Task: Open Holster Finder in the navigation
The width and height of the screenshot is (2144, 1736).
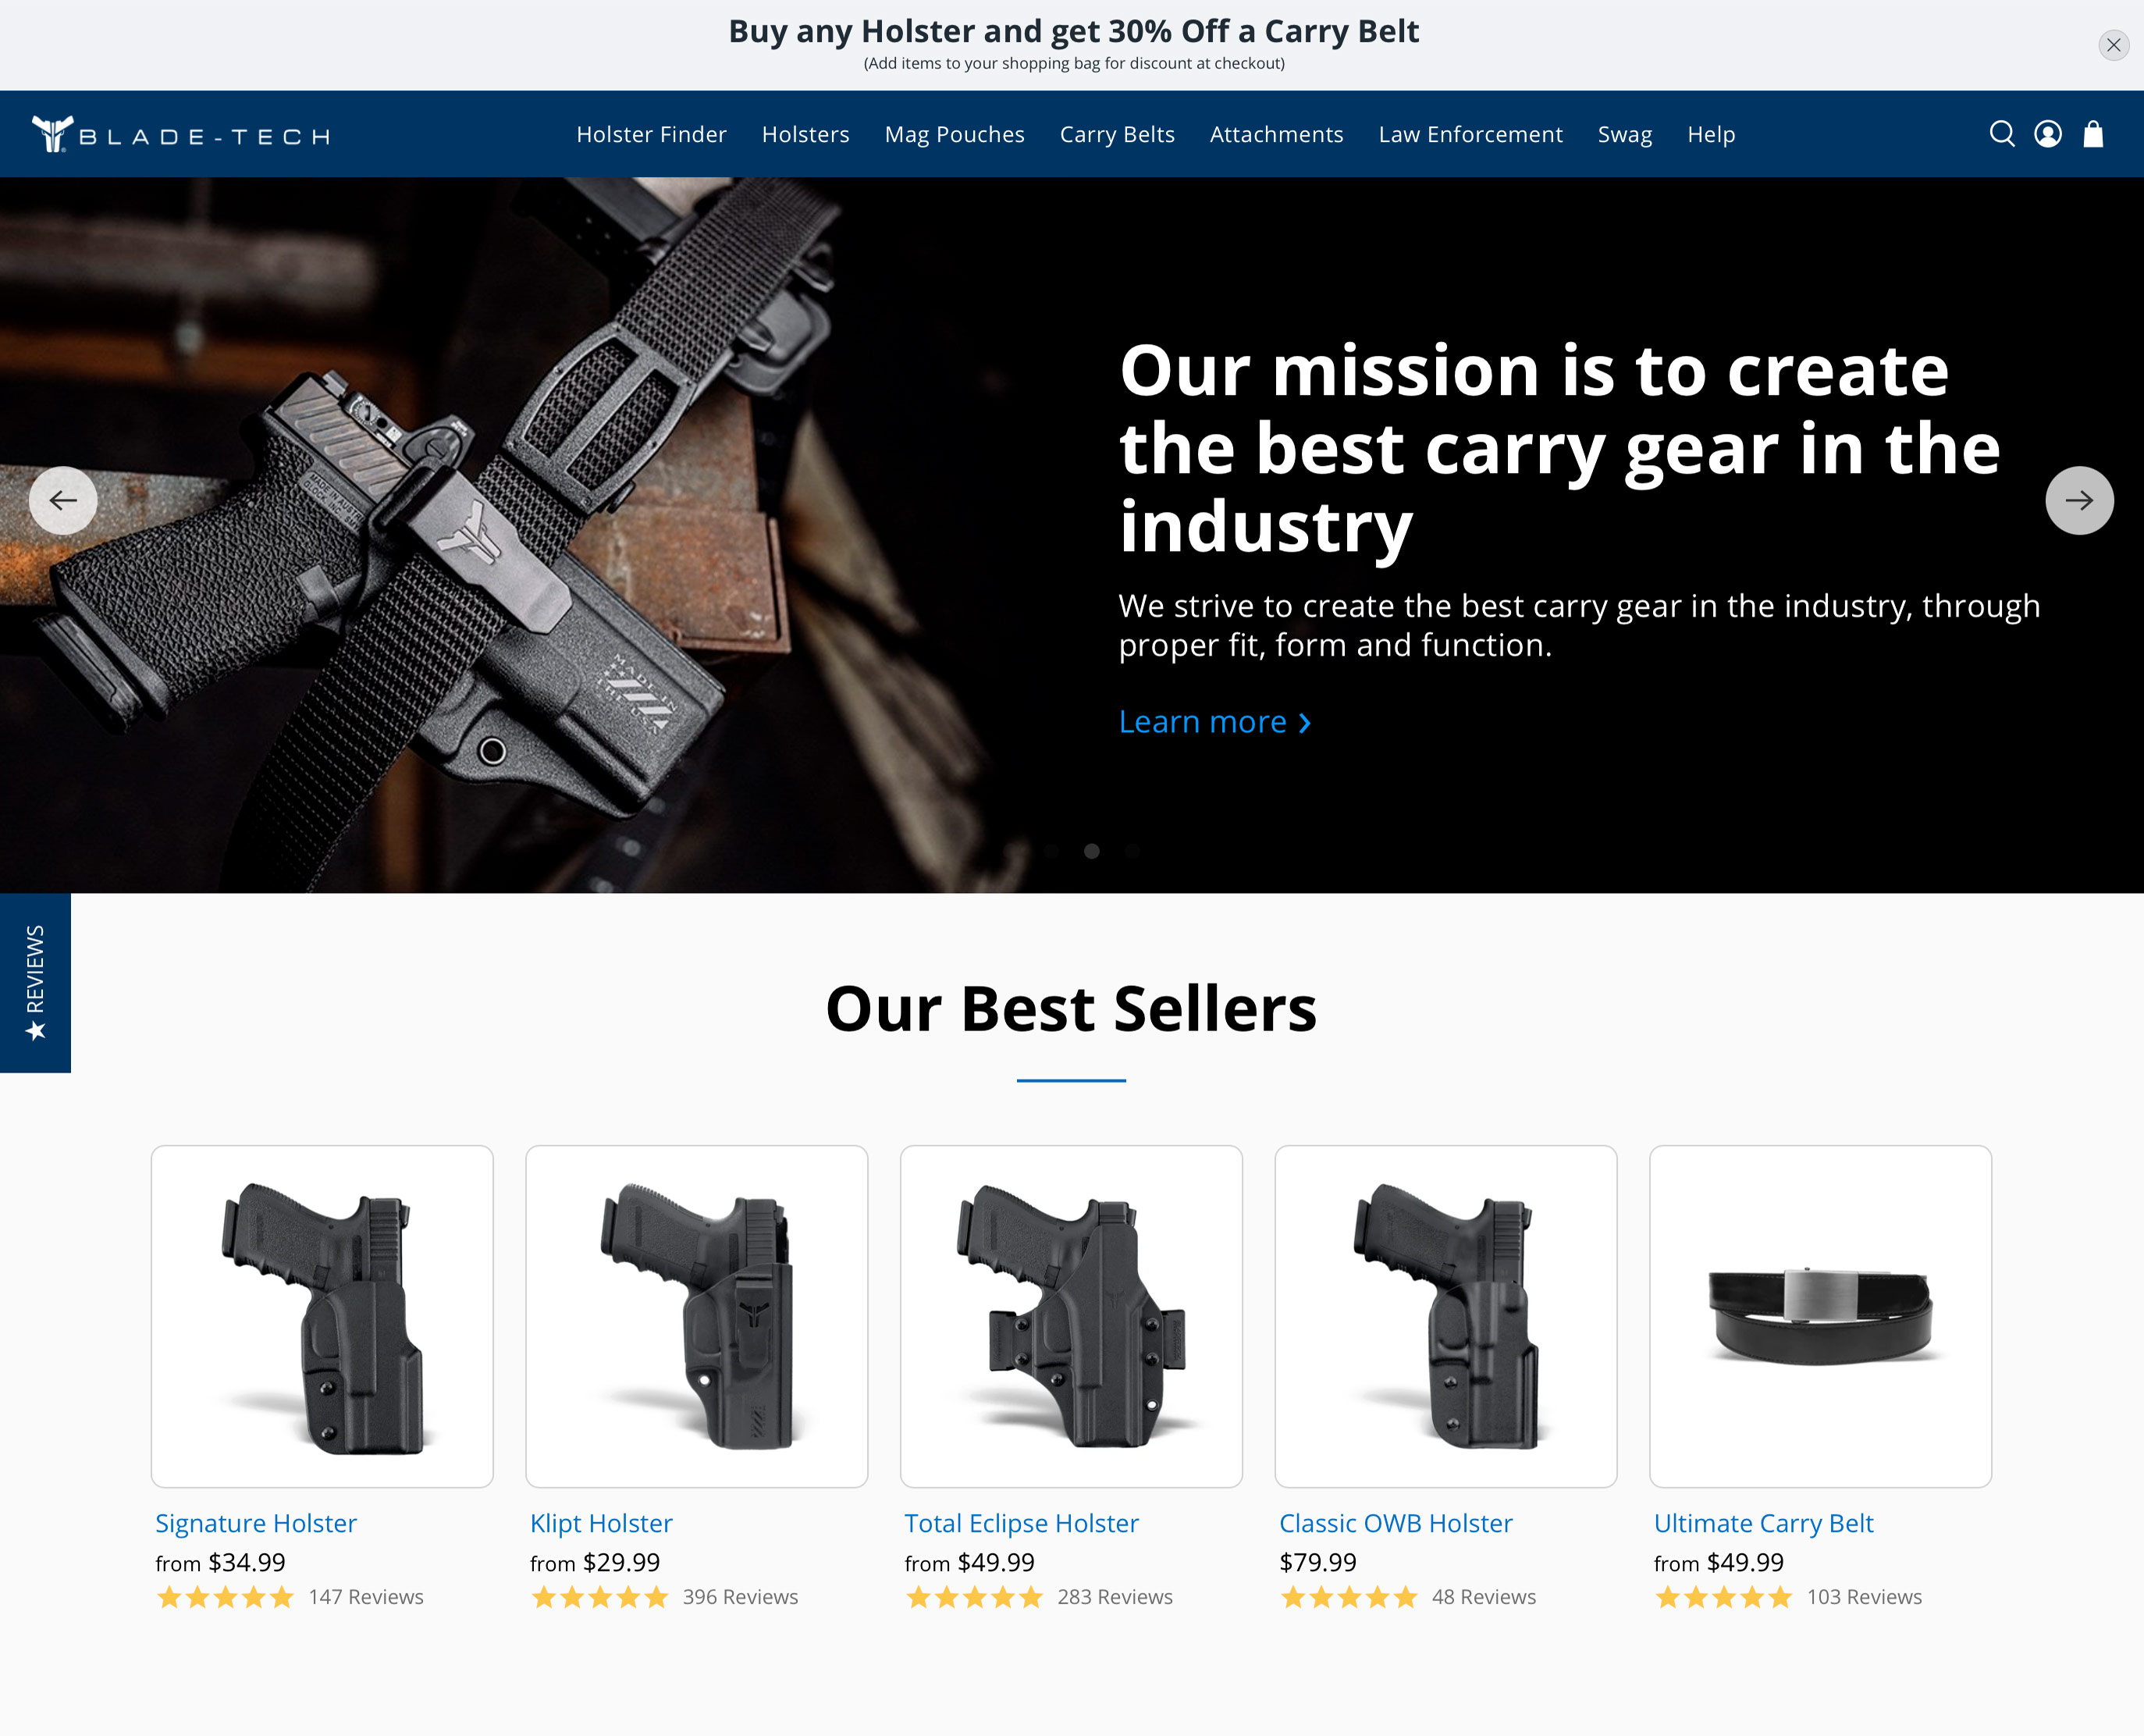Action: 651,134
